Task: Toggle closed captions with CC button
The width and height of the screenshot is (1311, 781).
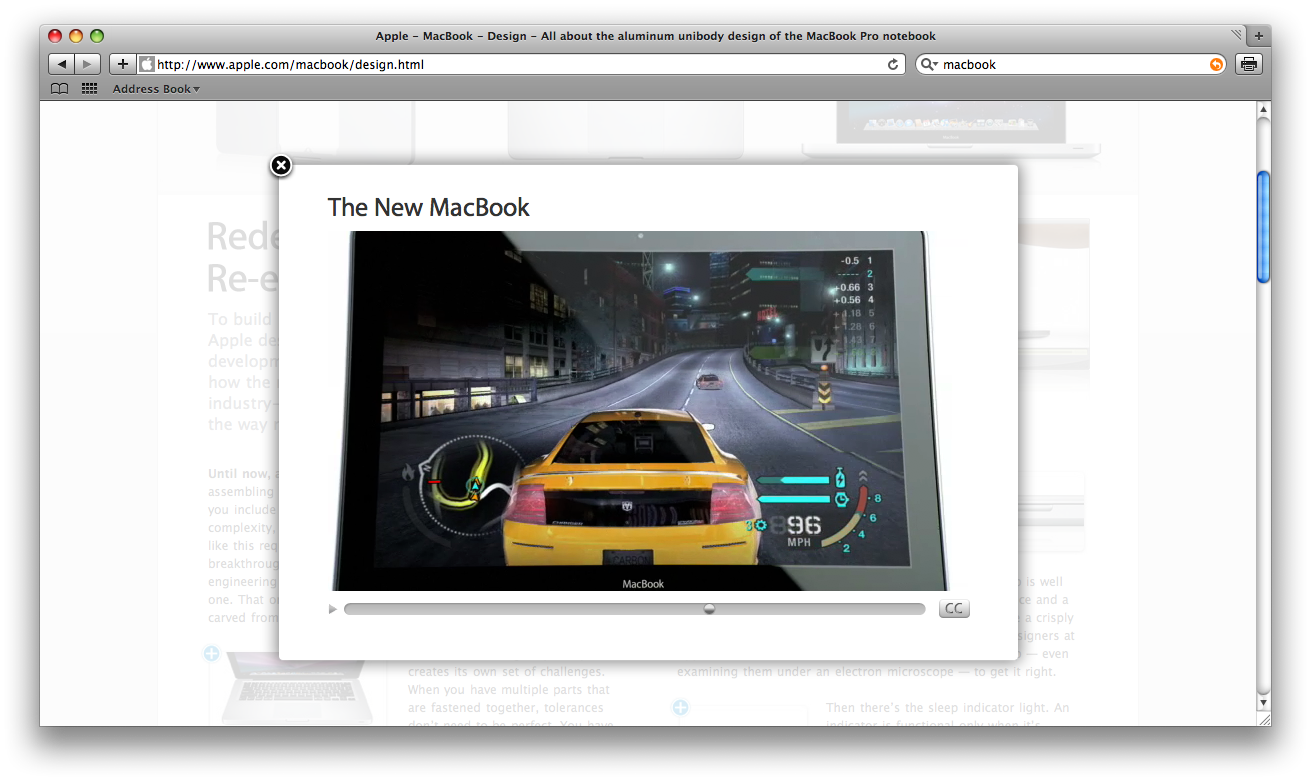Action: pyautogui.click(x=954, y=608)
